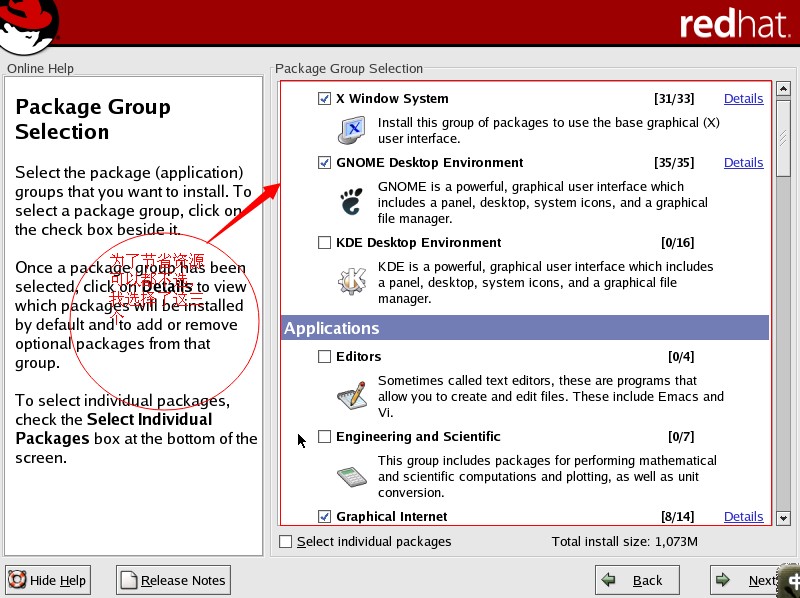The height and width of the screenshot is (598, 800).
Task: Open Details for GNOME Desktop Environment
Action: 743,162
